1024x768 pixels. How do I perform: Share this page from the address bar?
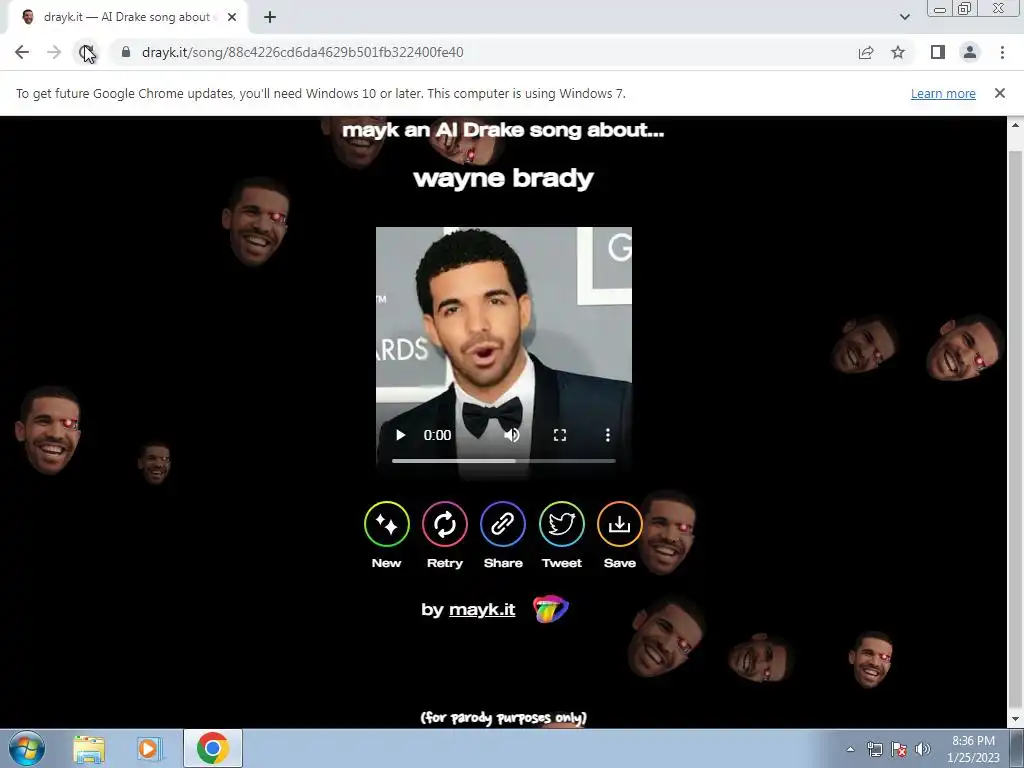pyautogui.click(x=866, y=52)
